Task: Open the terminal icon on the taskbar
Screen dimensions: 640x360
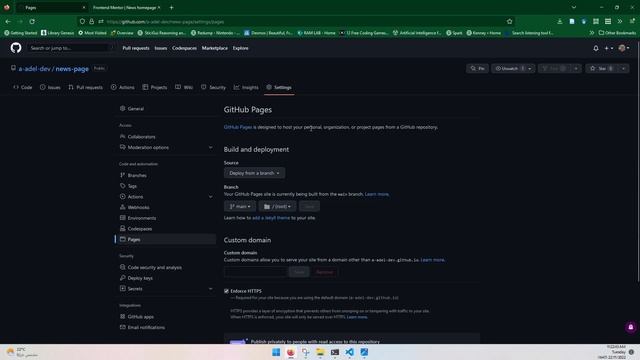Action: pyautogui.click(x=335, y=352)
